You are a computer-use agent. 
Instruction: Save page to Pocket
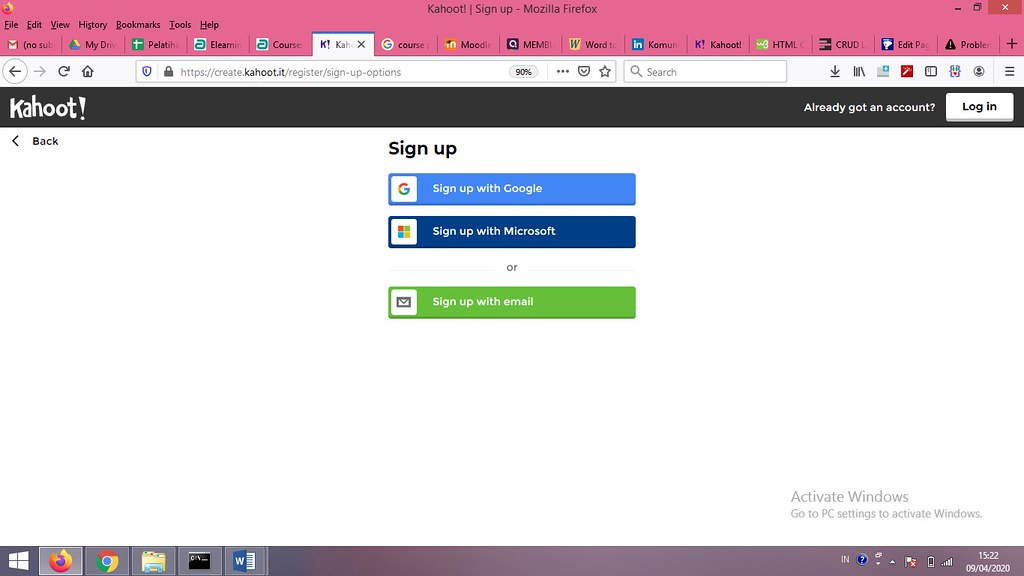[x=584, y=72]
